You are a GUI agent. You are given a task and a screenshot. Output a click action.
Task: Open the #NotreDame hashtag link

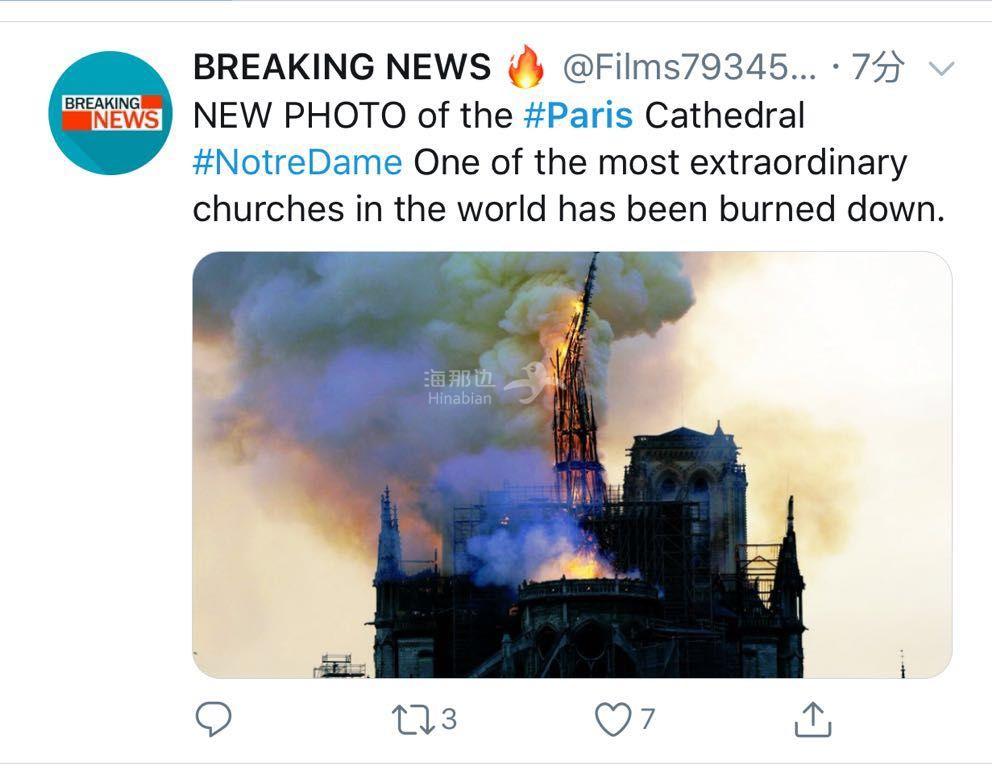point(297,162)
